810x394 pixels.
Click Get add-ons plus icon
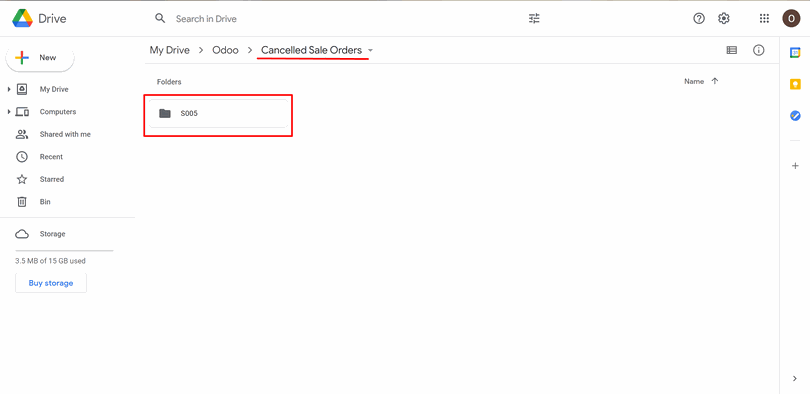point(795,166)
